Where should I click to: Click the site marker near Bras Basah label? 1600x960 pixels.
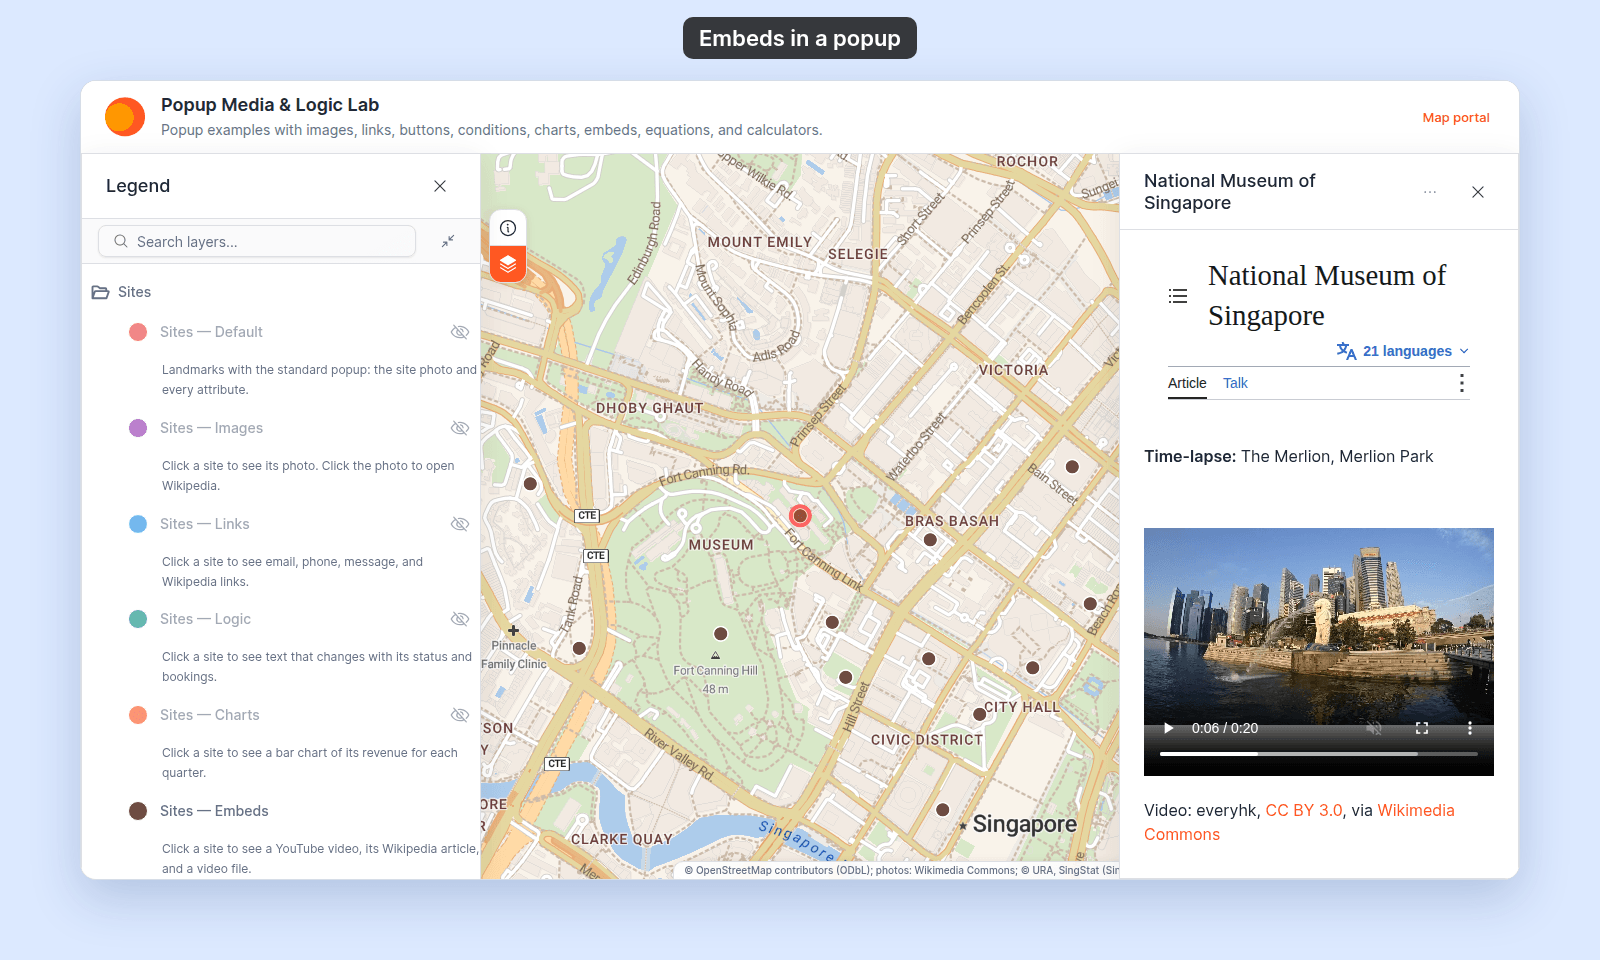point(930,540)
